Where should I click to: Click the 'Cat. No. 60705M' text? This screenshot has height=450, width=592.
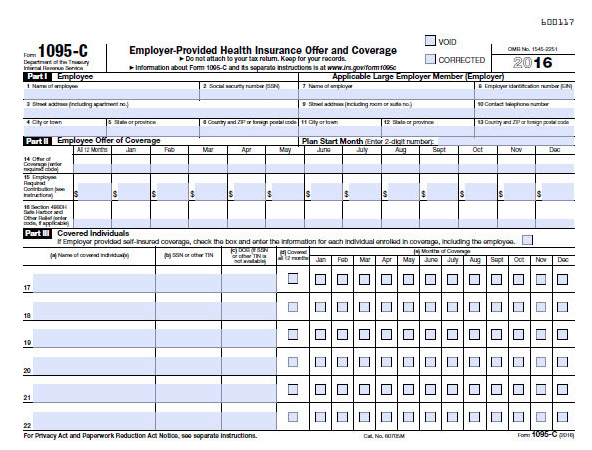tap(384, 436)
